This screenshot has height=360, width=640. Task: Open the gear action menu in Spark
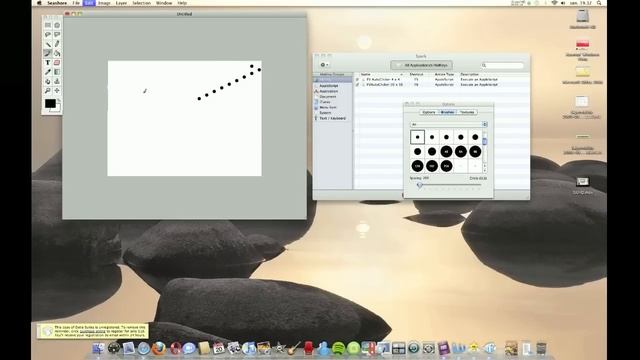coord(324,65)
